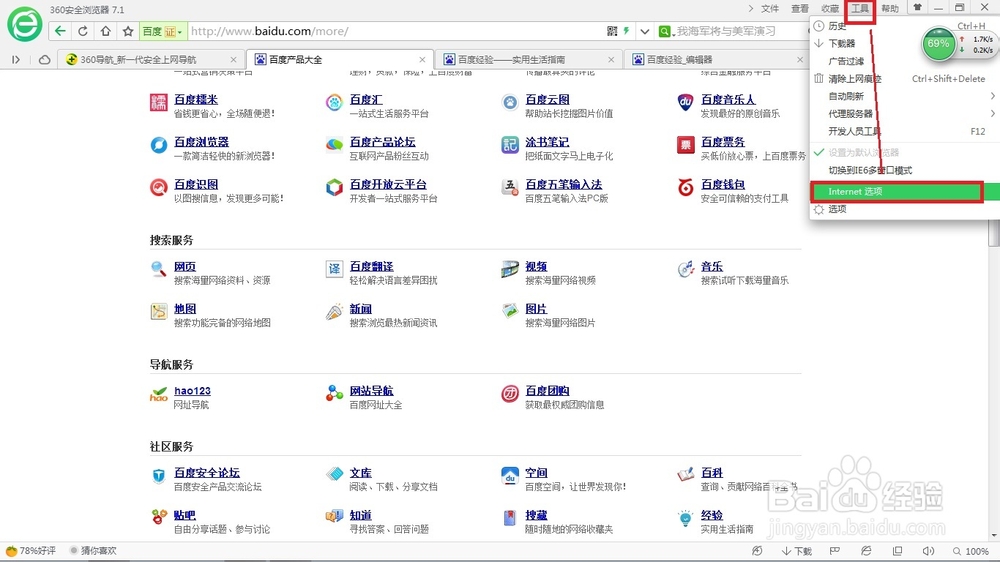Open the 文件 menu
Screen dimensions: 1000x562
coord(770,8)
